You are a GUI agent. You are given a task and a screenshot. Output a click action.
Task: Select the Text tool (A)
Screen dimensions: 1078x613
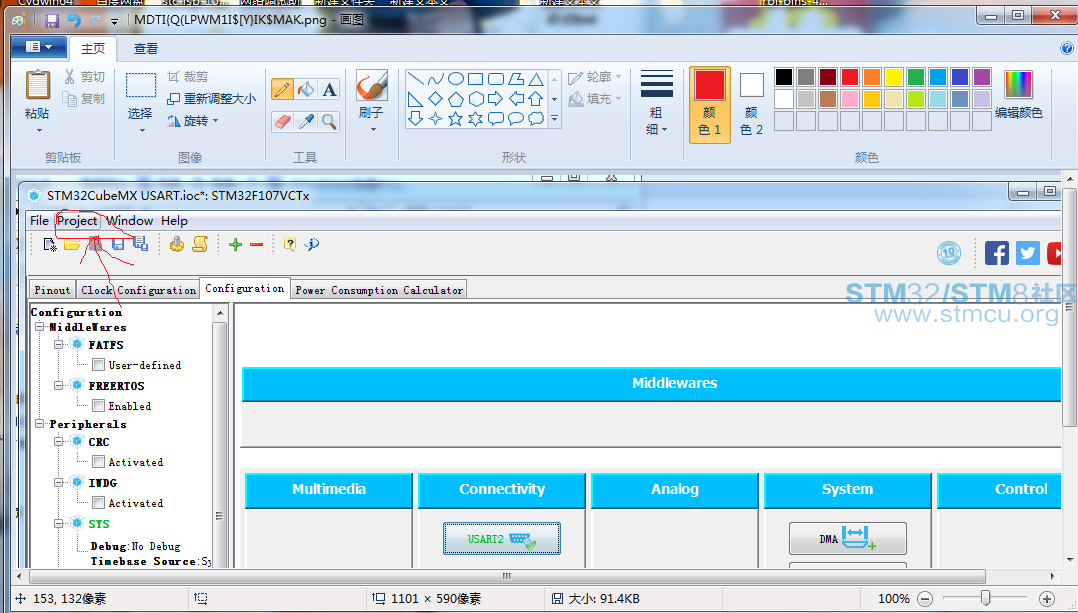click(329, 89)
